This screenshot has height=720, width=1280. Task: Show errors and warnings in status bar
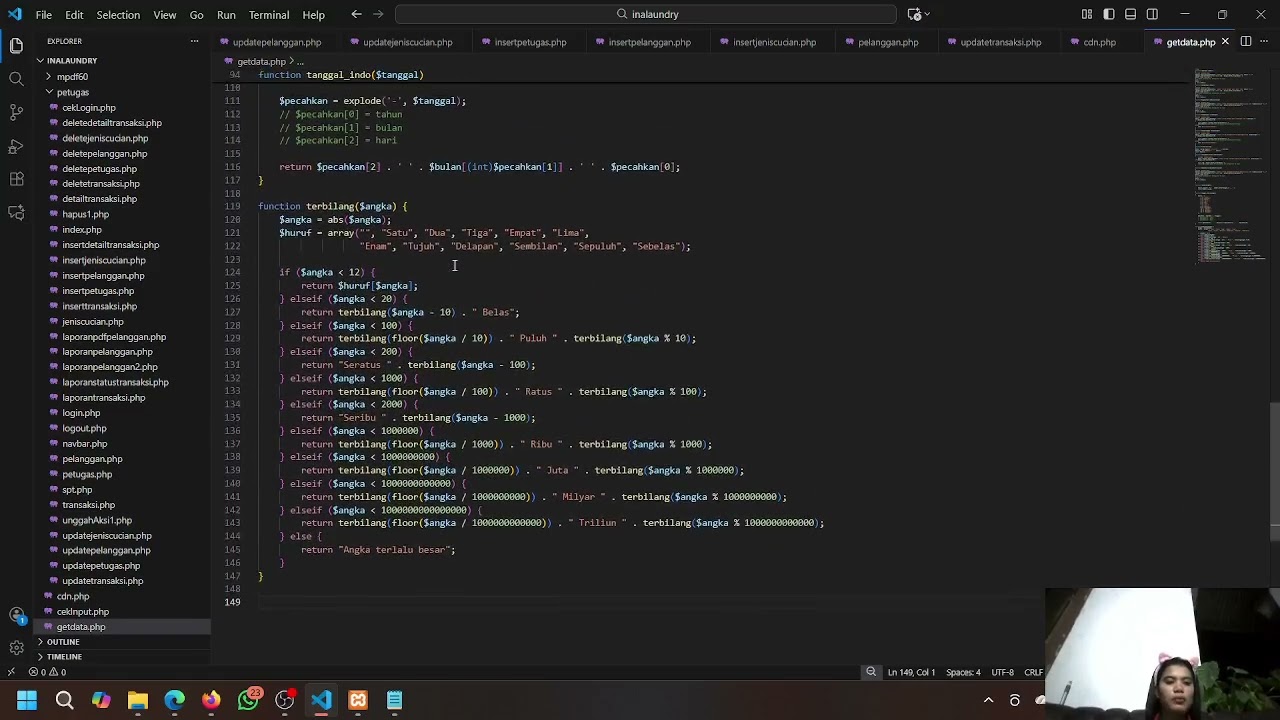47,672
